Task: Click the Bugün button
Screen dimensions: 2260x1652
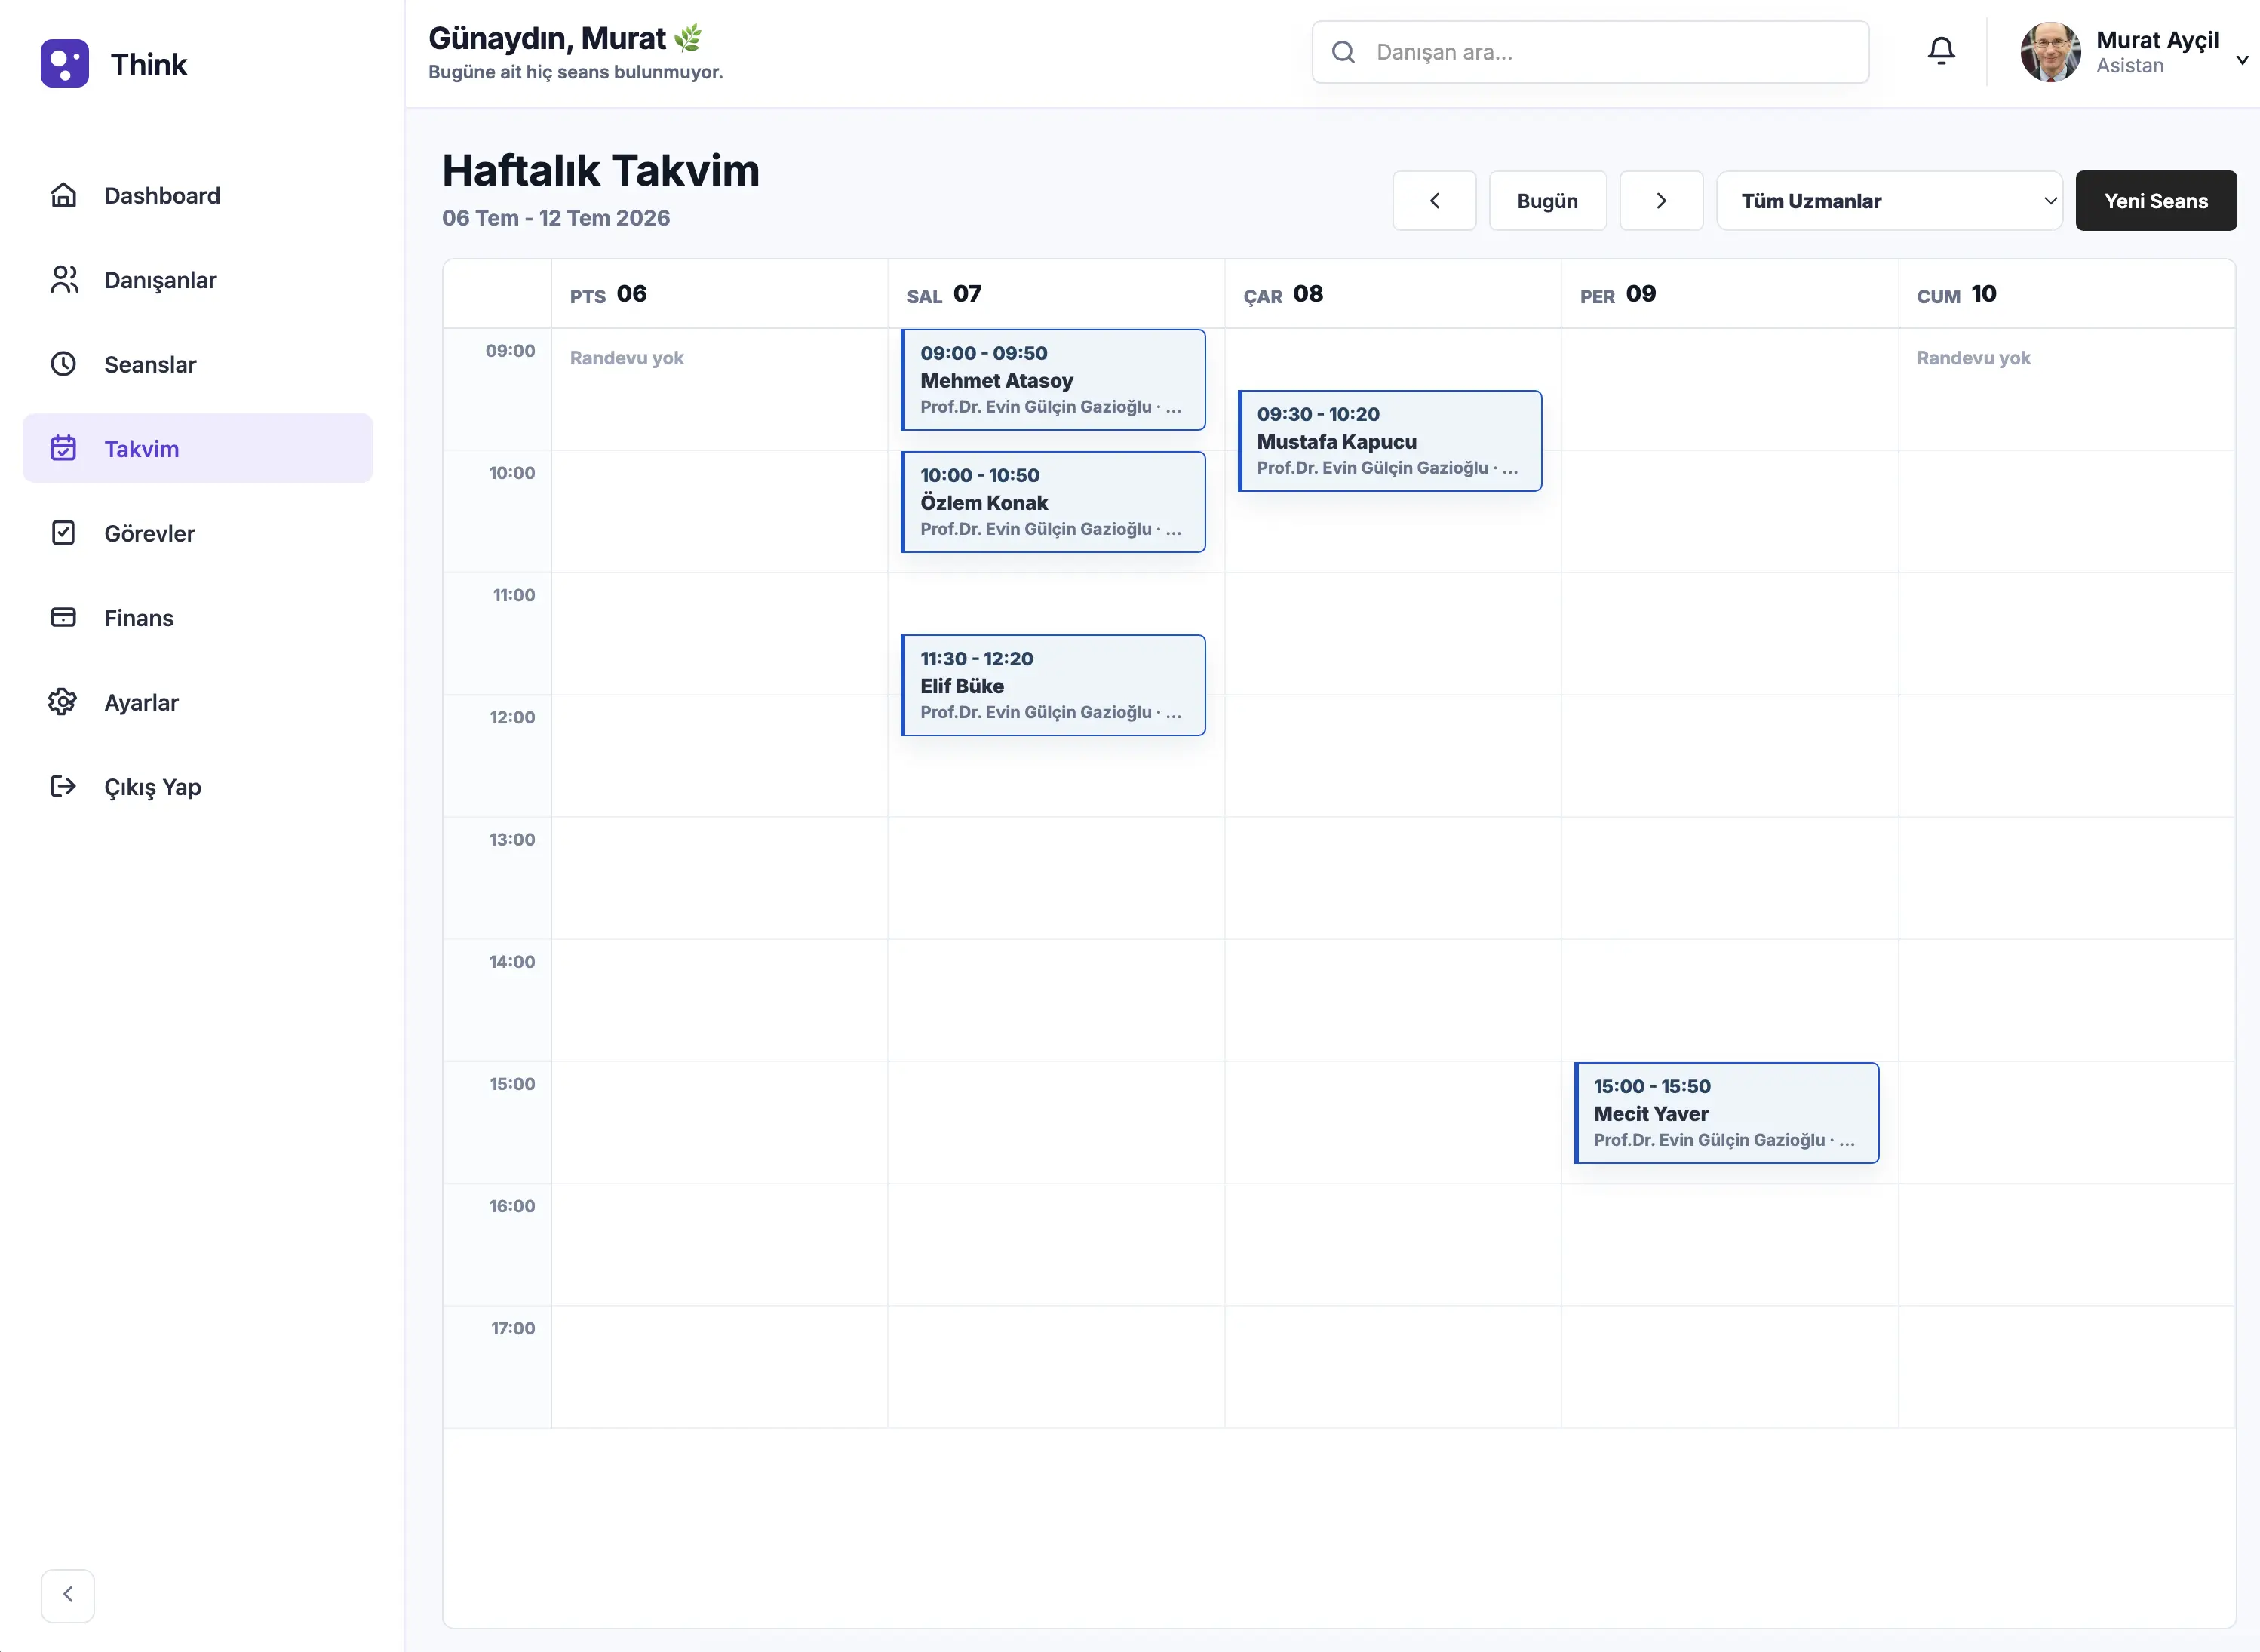Action: (1547, 201)
